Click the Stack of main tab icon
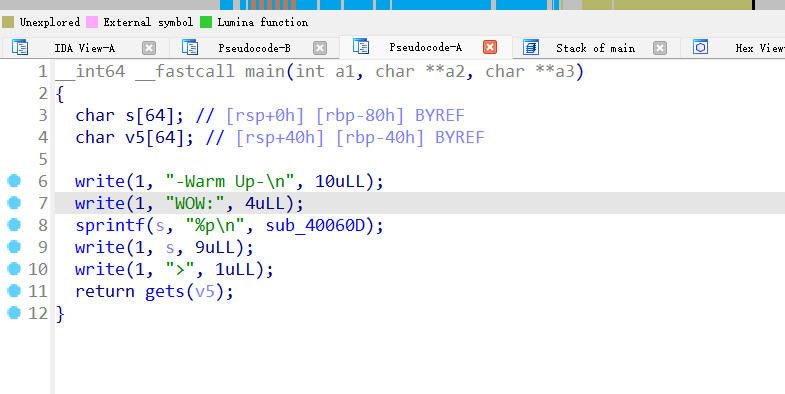Screen dimensions: 785x394 click(x=531, y=48)
